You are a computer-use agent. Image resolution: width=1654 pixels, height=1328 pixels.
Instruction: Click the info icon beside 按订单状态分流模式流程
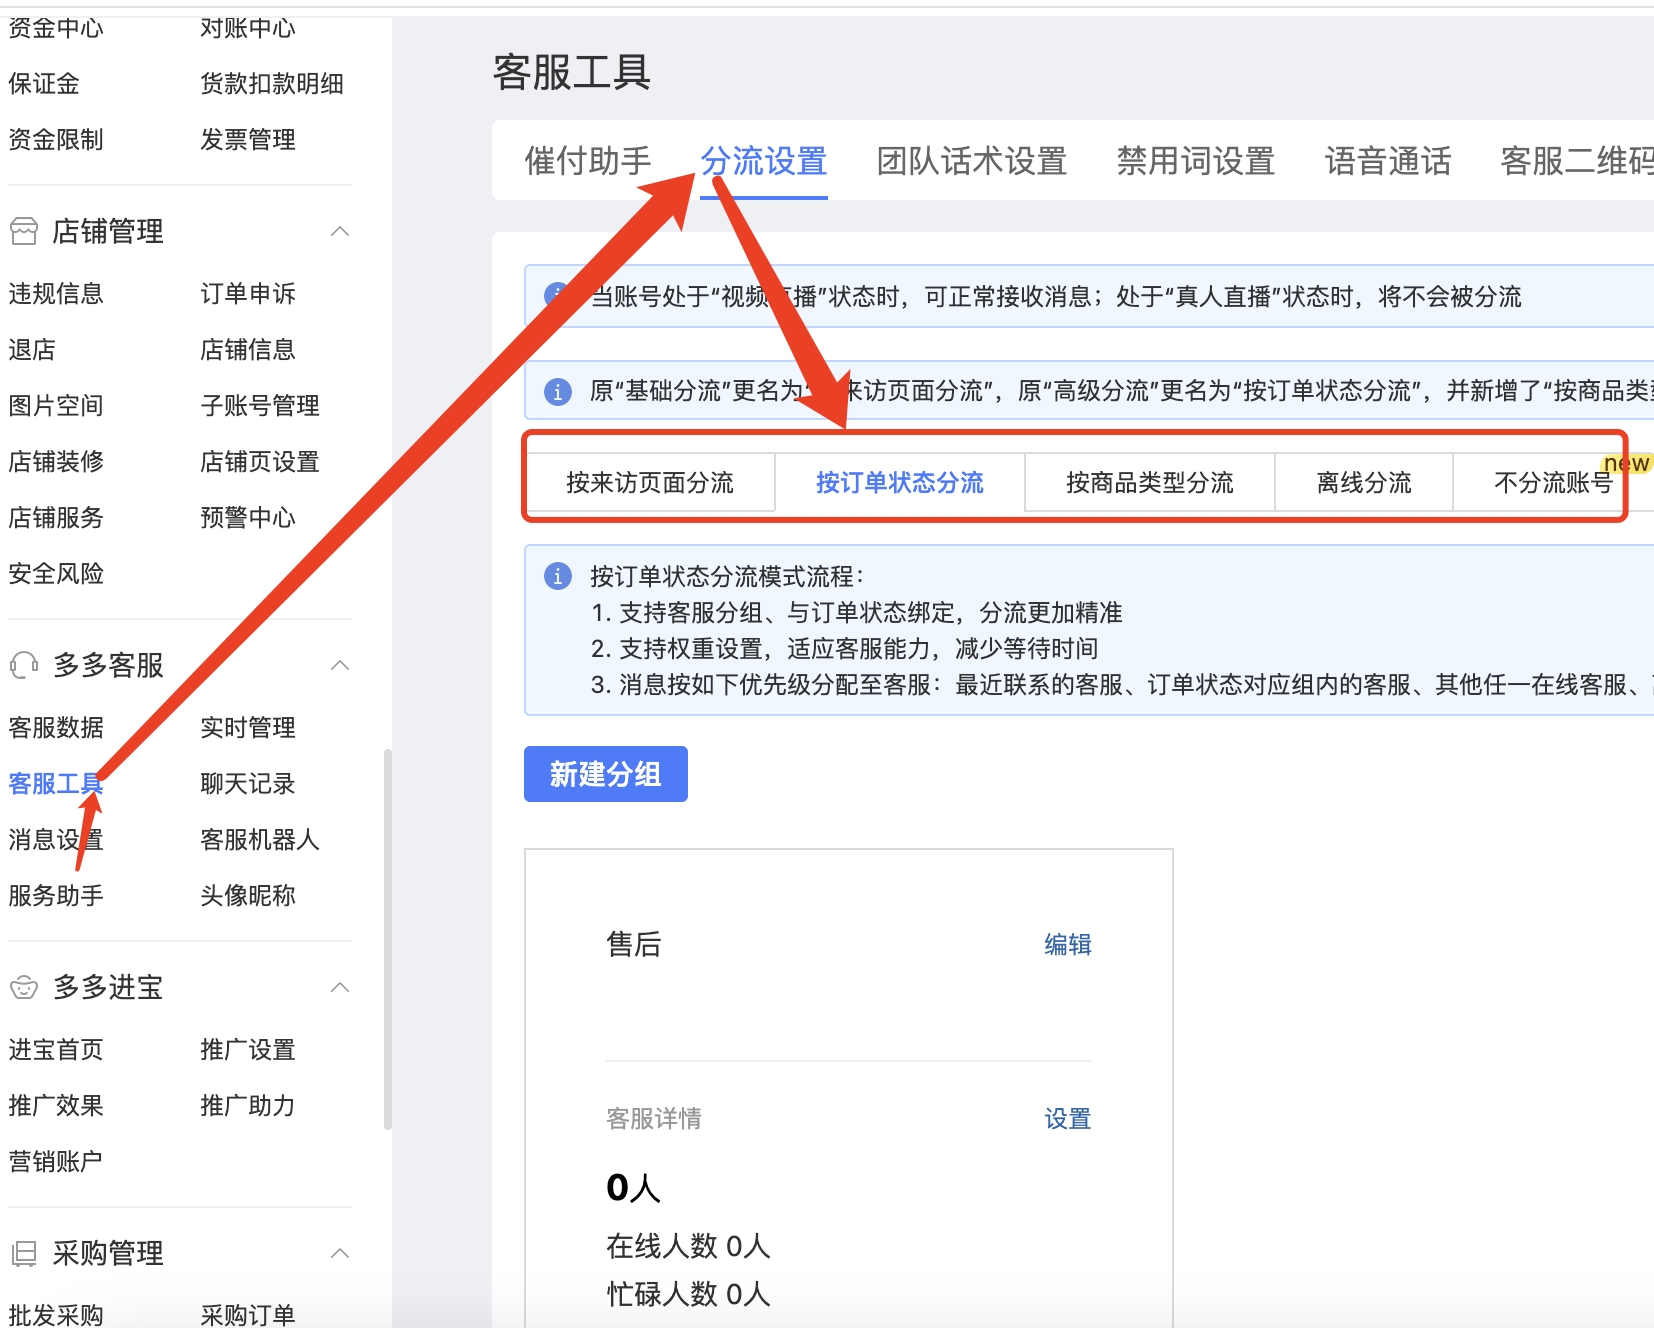[x=558, y=576]
